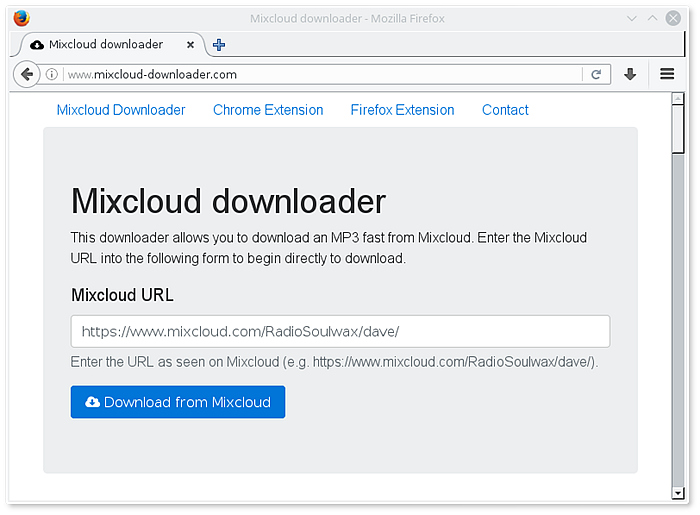This screenshot has height=515, width=700.
Task: Click example URL hint text below field
Action: (x=334, y=361)
